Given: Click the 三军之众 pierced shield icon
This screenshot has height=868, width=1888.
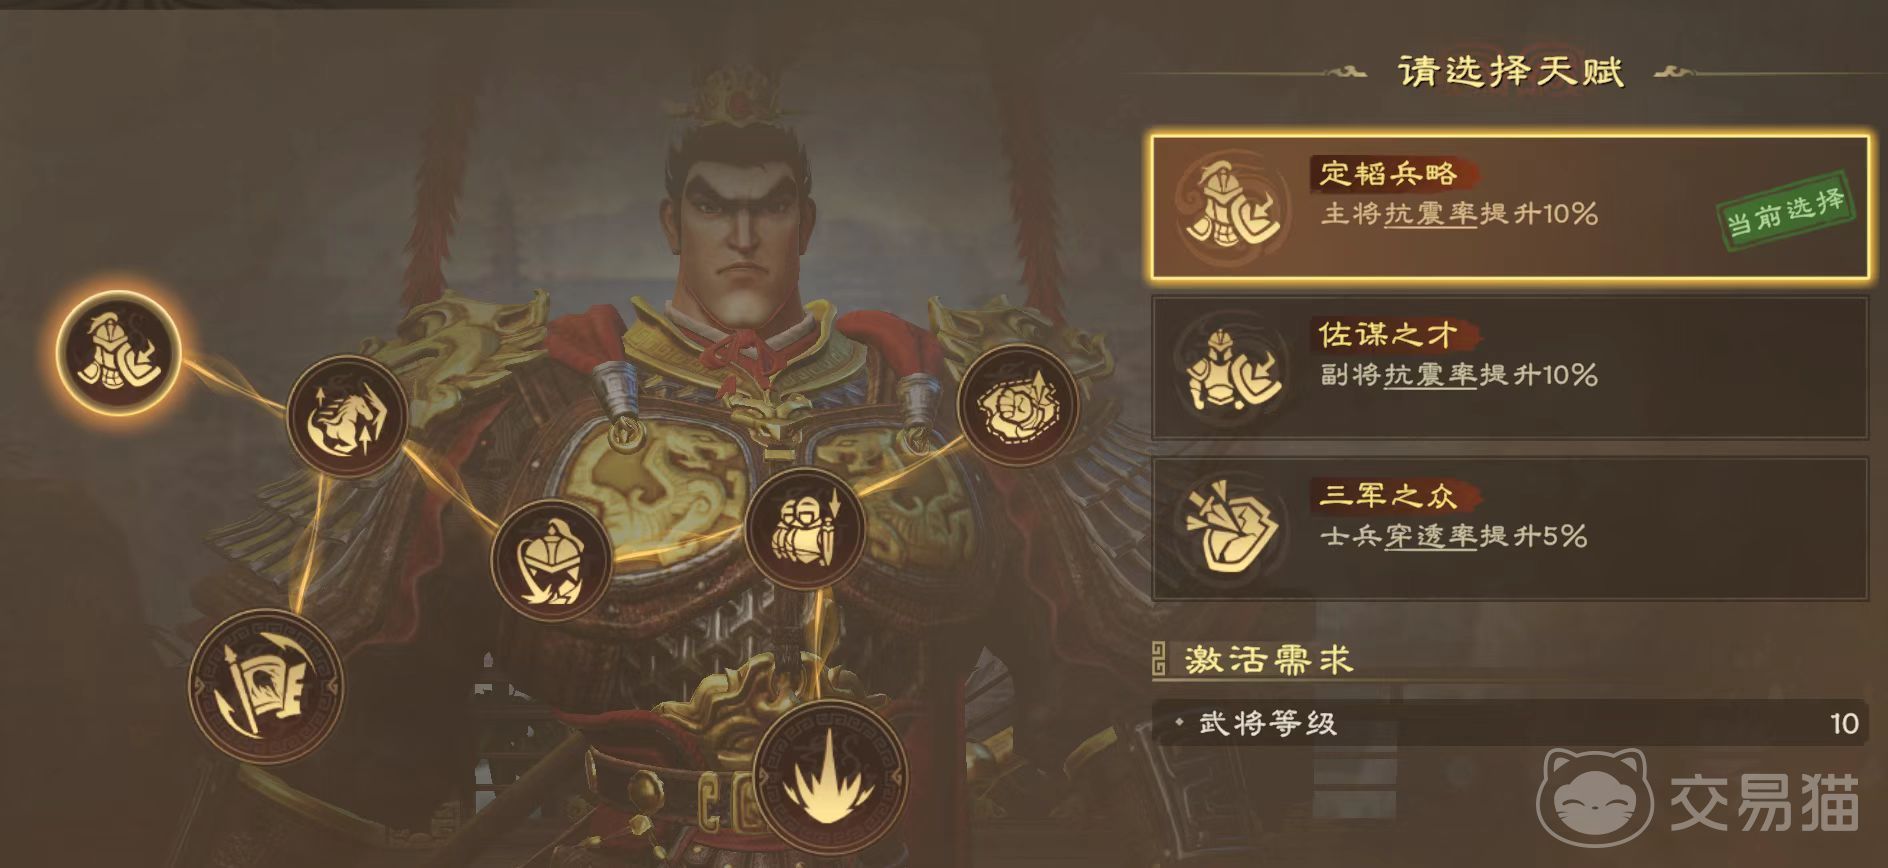Looking at the screenshot, I should pos(1231,528).
